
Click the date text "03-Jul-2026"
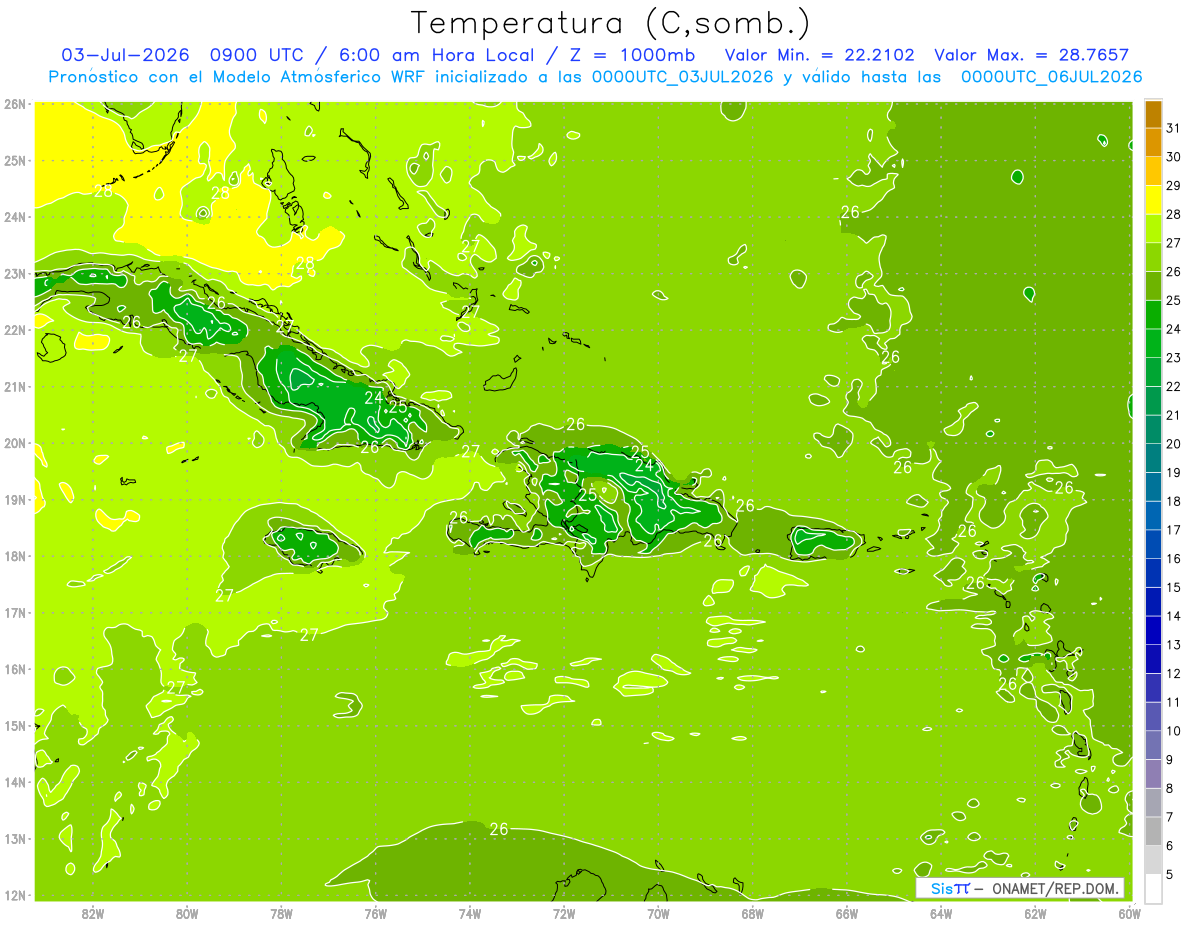126,55
